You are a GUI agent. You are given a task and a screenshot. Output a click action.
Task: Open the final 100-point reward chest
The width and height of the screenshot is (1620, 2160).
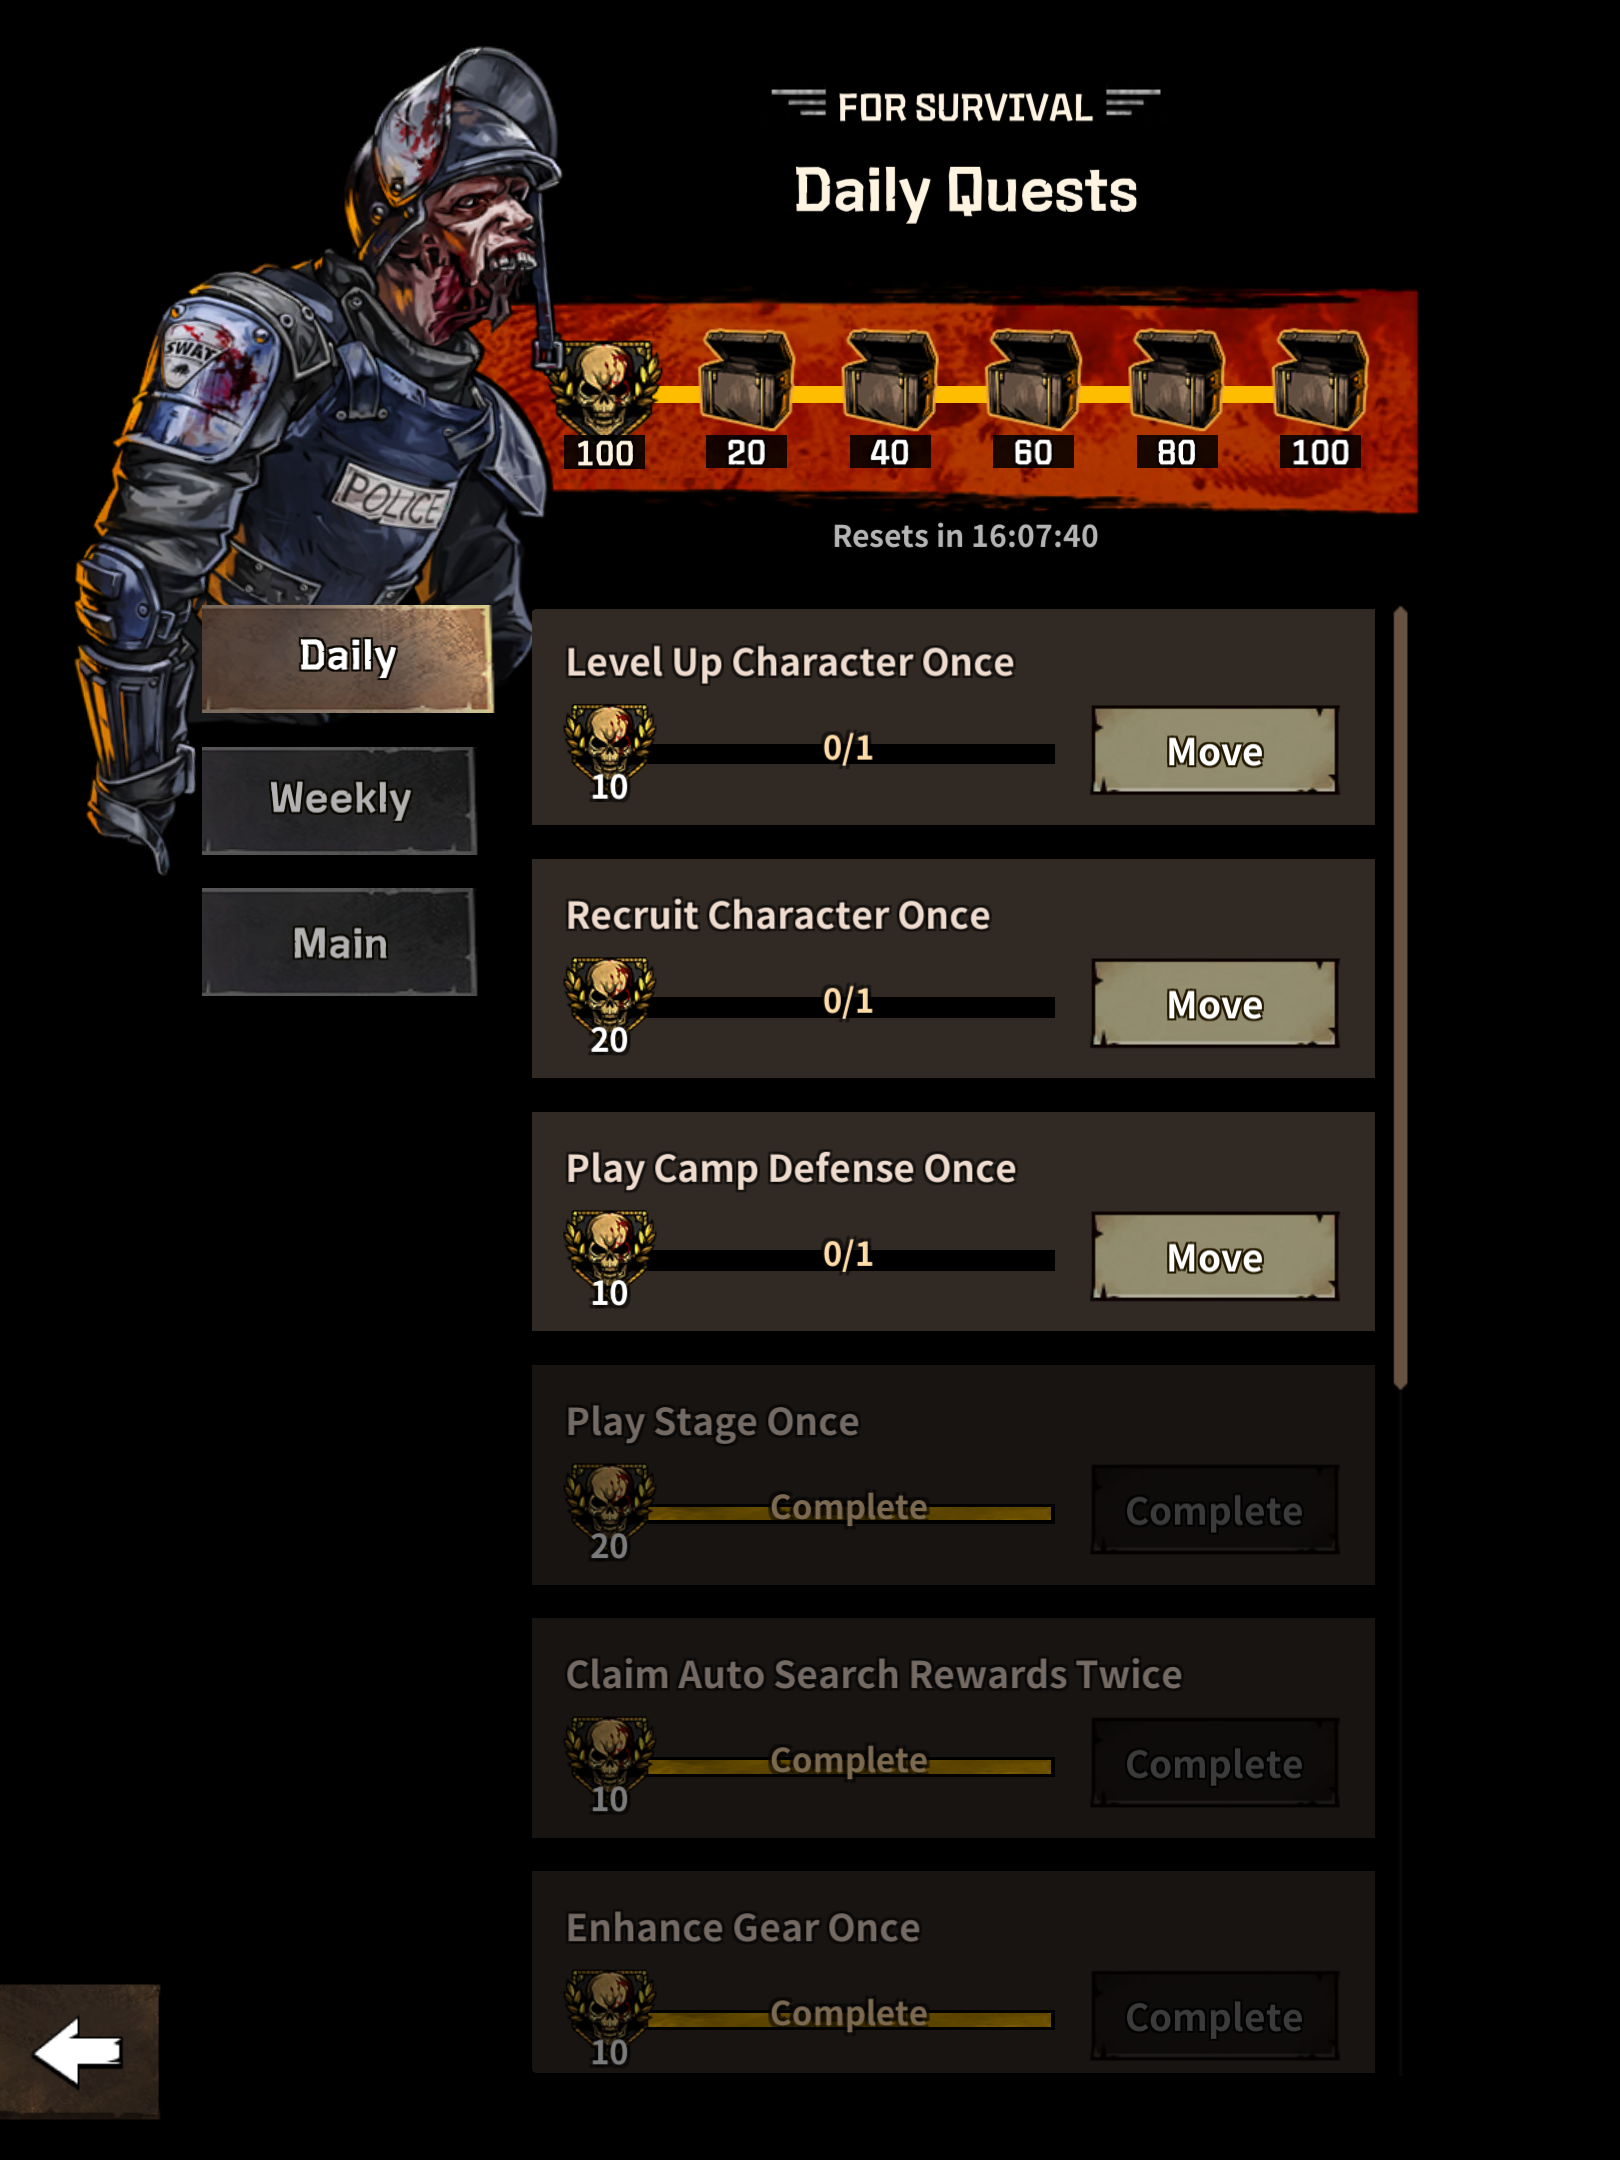pos(1320,382)
